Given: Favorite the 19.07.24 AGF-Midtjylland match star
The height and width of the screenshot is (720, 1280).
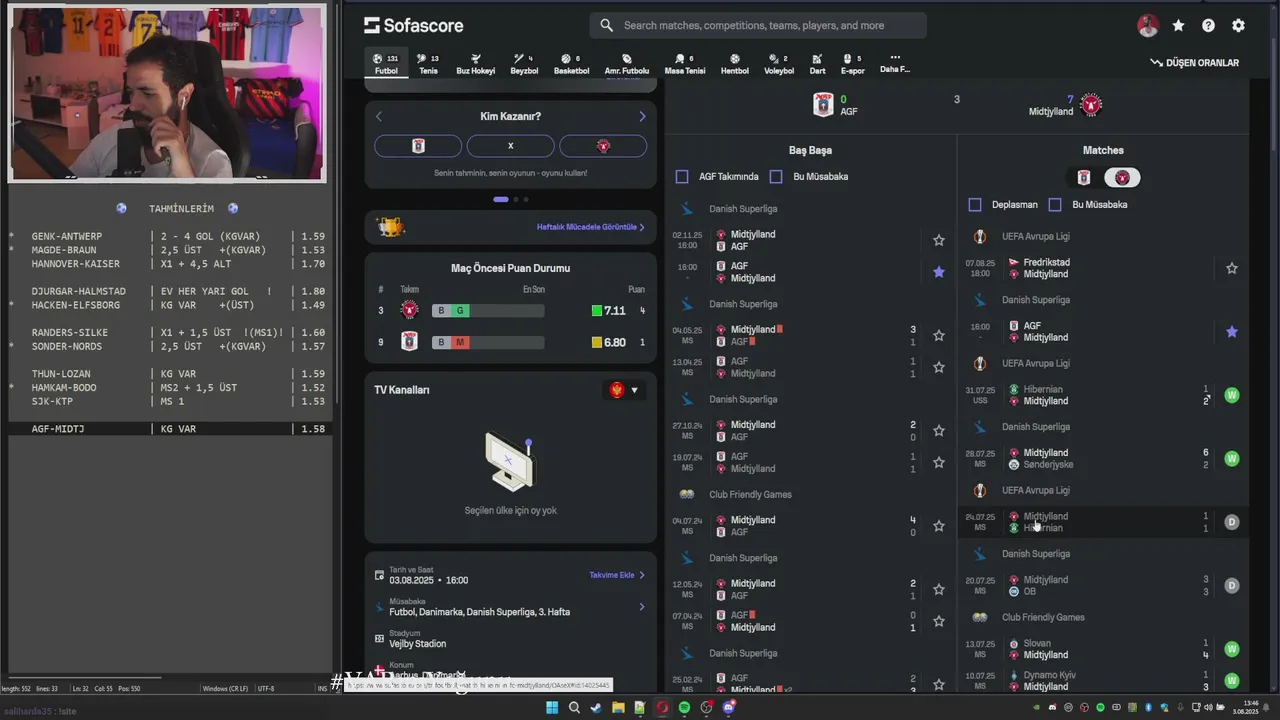Looking at the screenshot, I should (939, 462).
